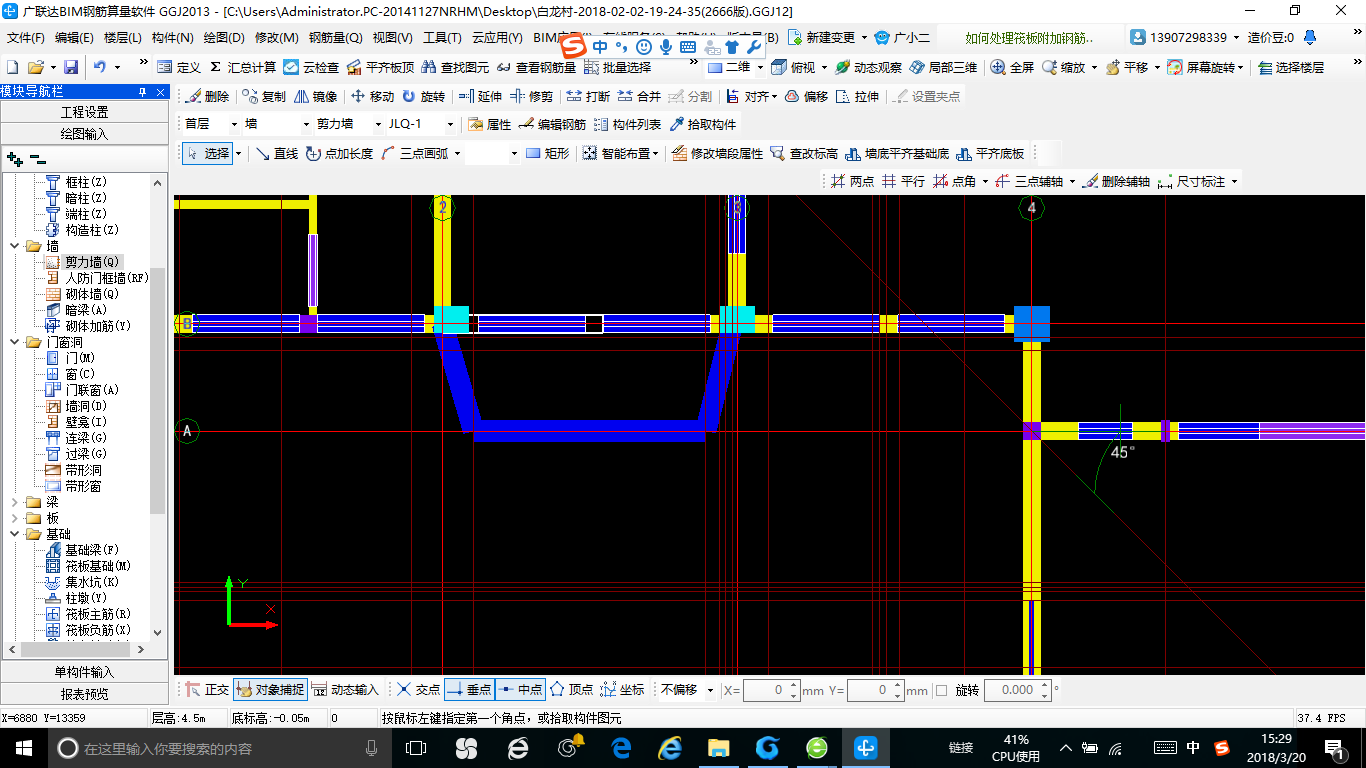This screenshot has height=768, width=1366.
Task: Open 属性 properties panel
Action: (x=490, y=124)
